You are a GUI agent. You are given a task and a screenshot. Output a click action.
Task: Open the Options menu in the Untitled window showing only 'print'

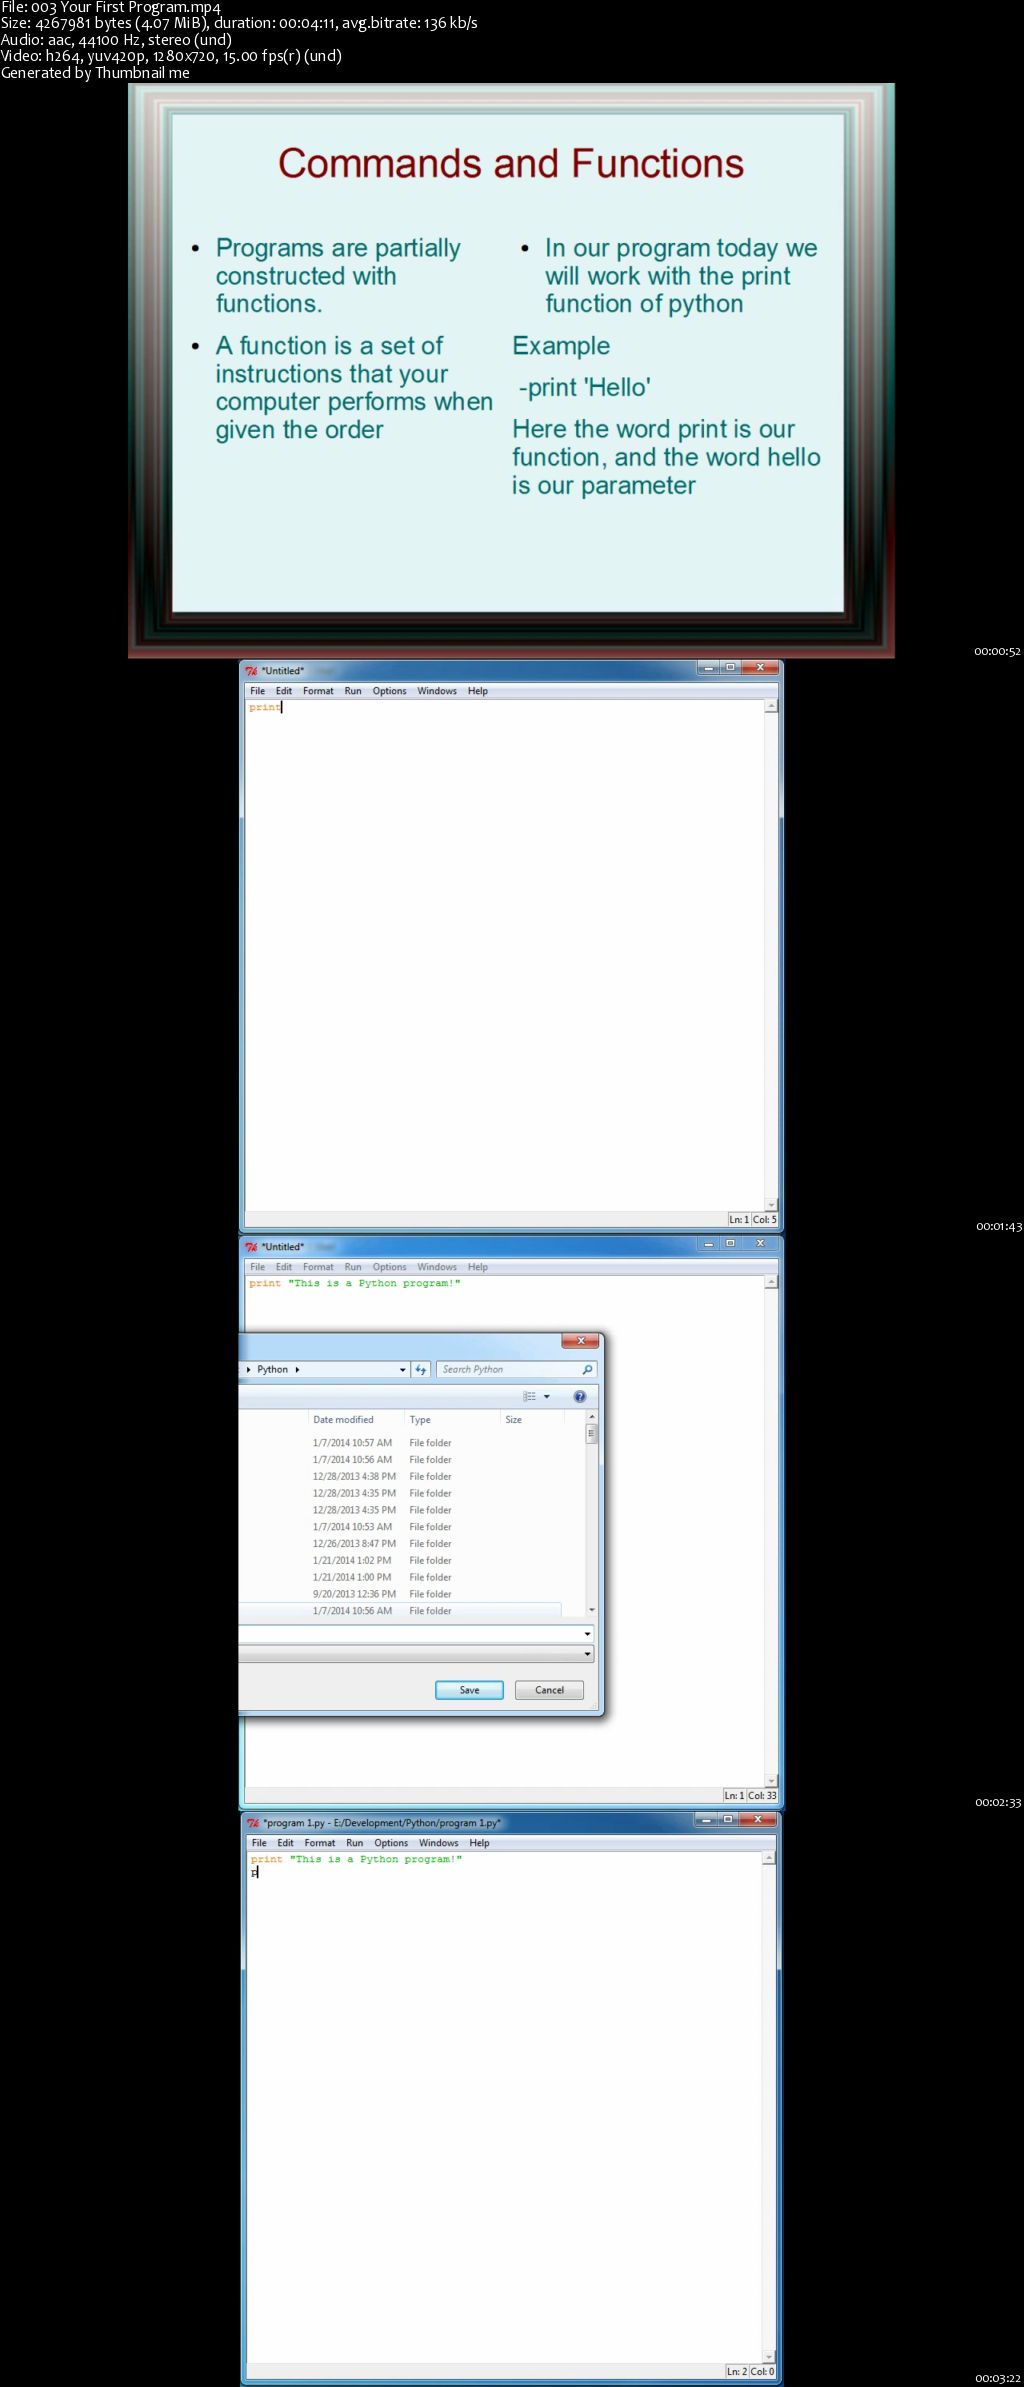pyautogui.click(x=389, y=691)
